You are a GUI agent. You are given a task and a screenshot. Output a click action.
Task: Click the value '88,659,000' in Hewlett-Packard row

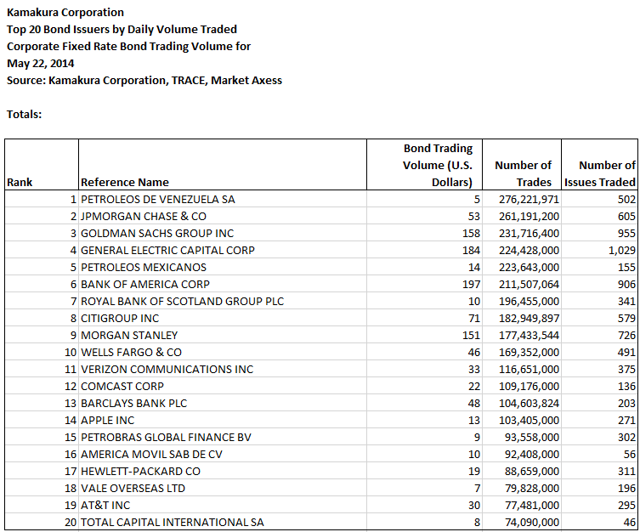(x=532, y=472)
